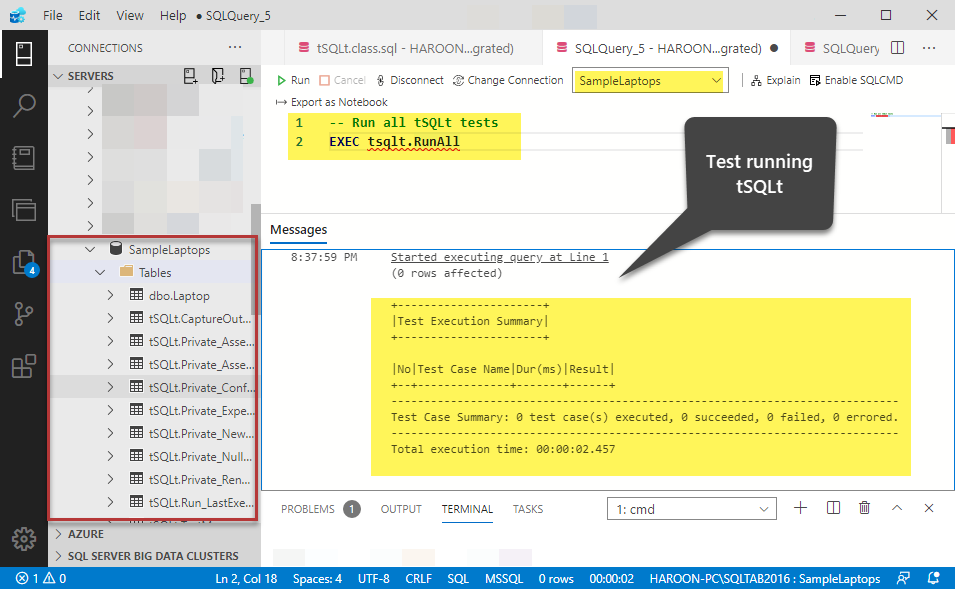
Task: Open the Source Control icon
Action: [x=24, y=314]
